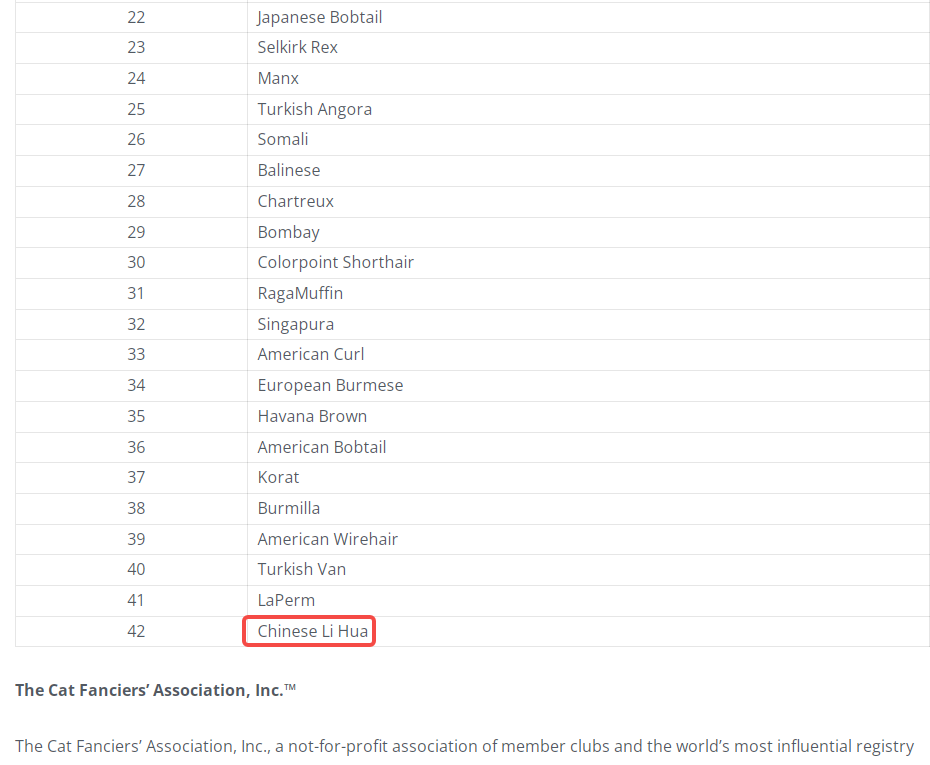Click the Balinese breed name
The height and width of the screenshot is (765, 930).
point(288,170)
